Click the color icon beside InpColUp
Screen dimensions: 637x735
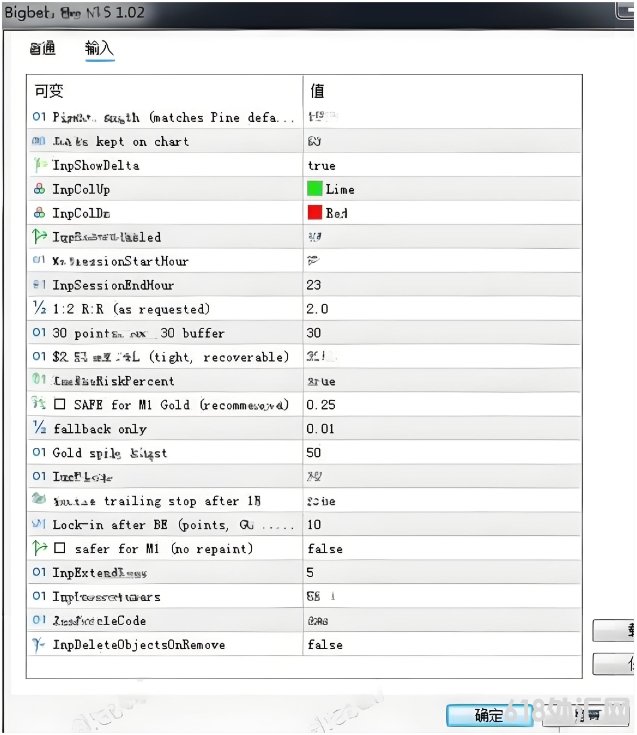pos(40,189)
